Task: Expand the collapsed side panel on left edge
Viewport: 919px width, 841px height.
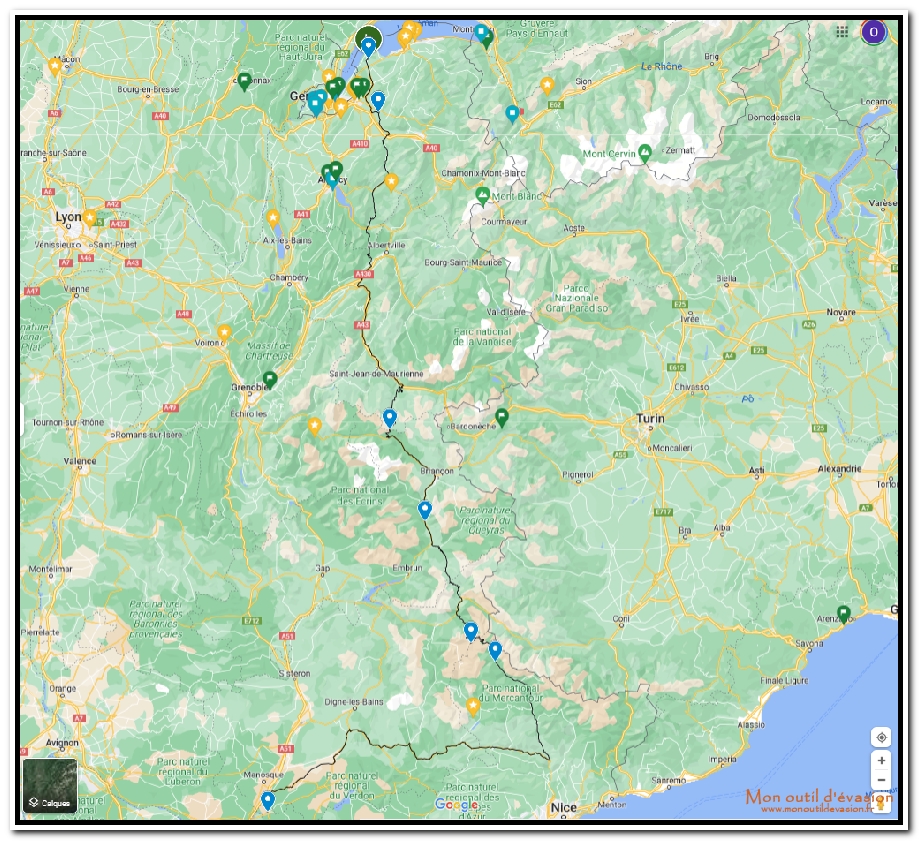Action: (24, 420)
